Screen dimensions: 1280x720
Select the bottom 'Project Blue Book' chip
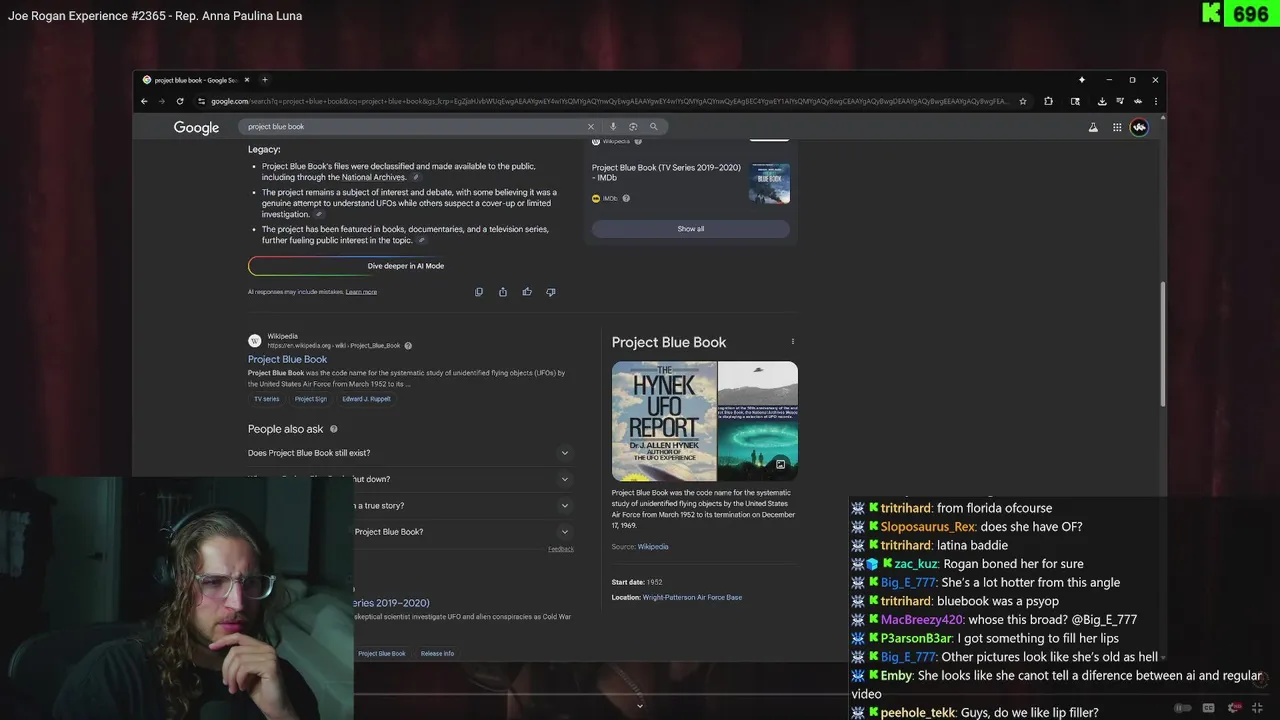pos(382,654)
